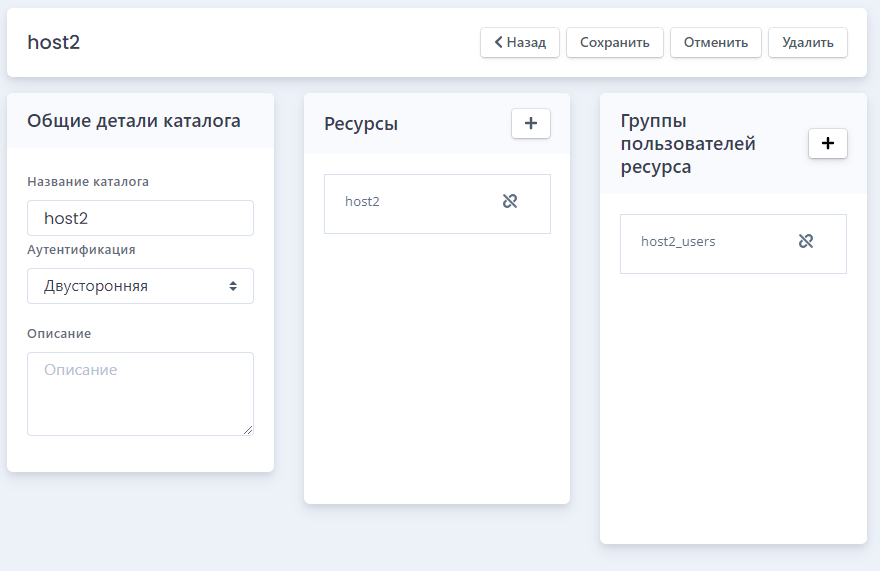Unlink the host2 resource from catalog
The height and width of the screenshot is (571, 880).
click(x=510, y=201)
